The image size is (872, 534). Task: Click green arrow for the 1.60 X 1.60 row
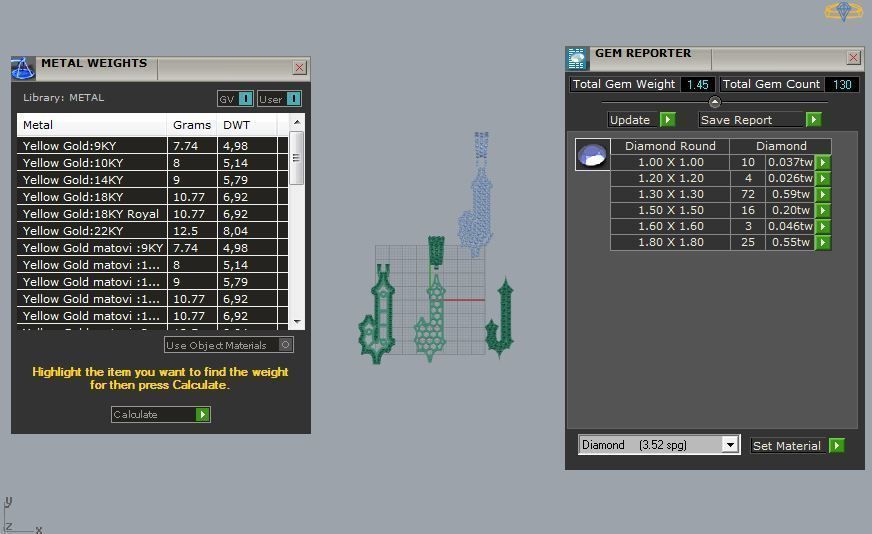point(823,226)
